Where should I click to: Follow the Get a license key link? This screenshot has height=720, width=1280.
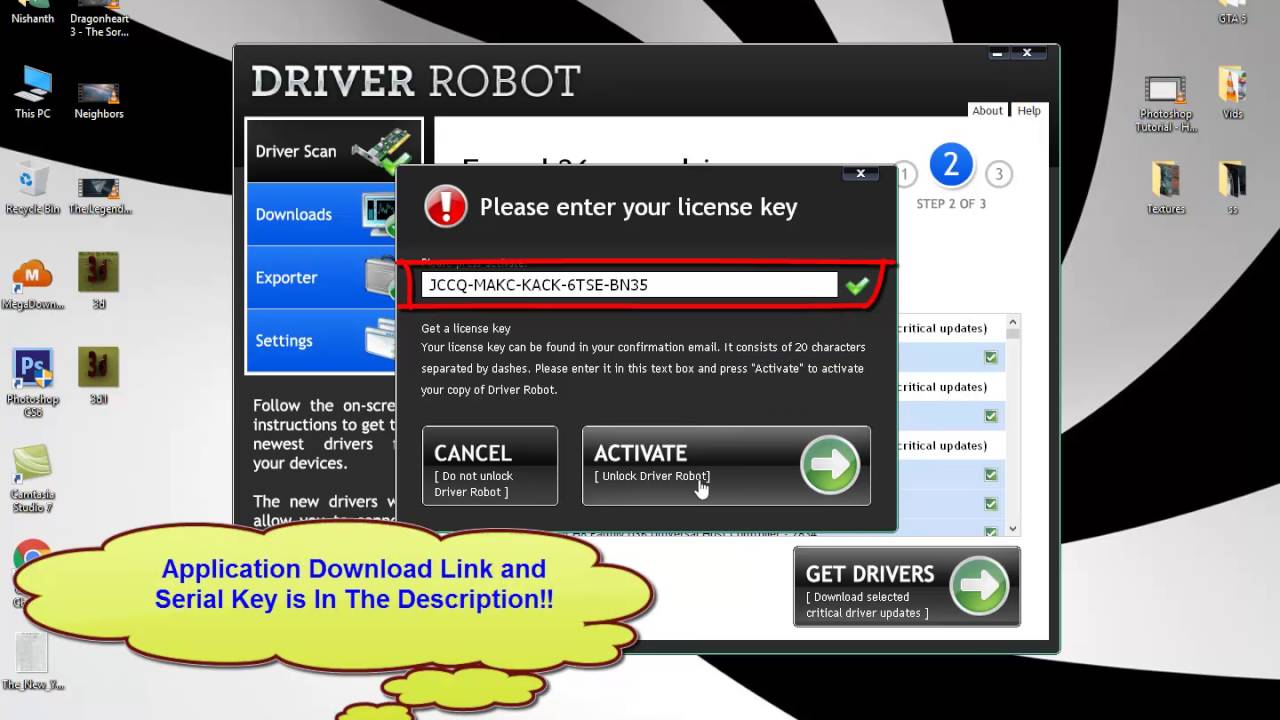pos(466,328)
